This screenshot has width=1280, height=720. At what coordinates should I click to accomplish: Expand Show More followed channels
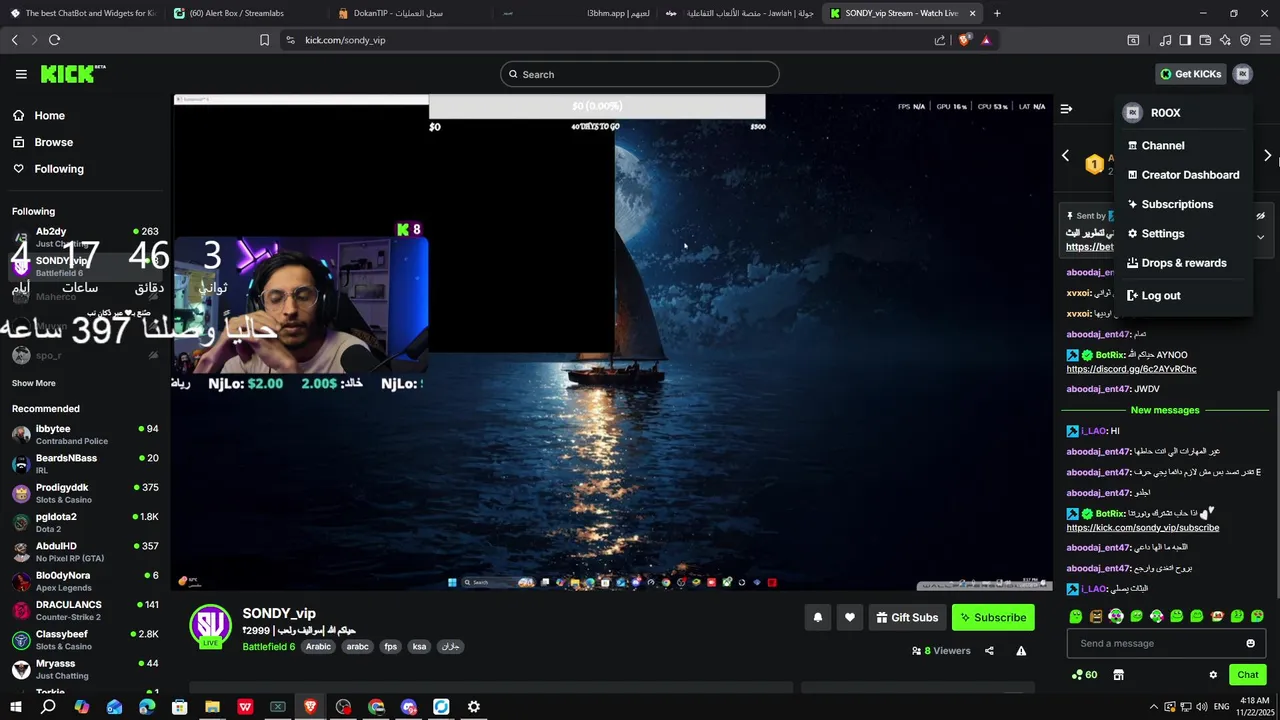coord(34,383)
